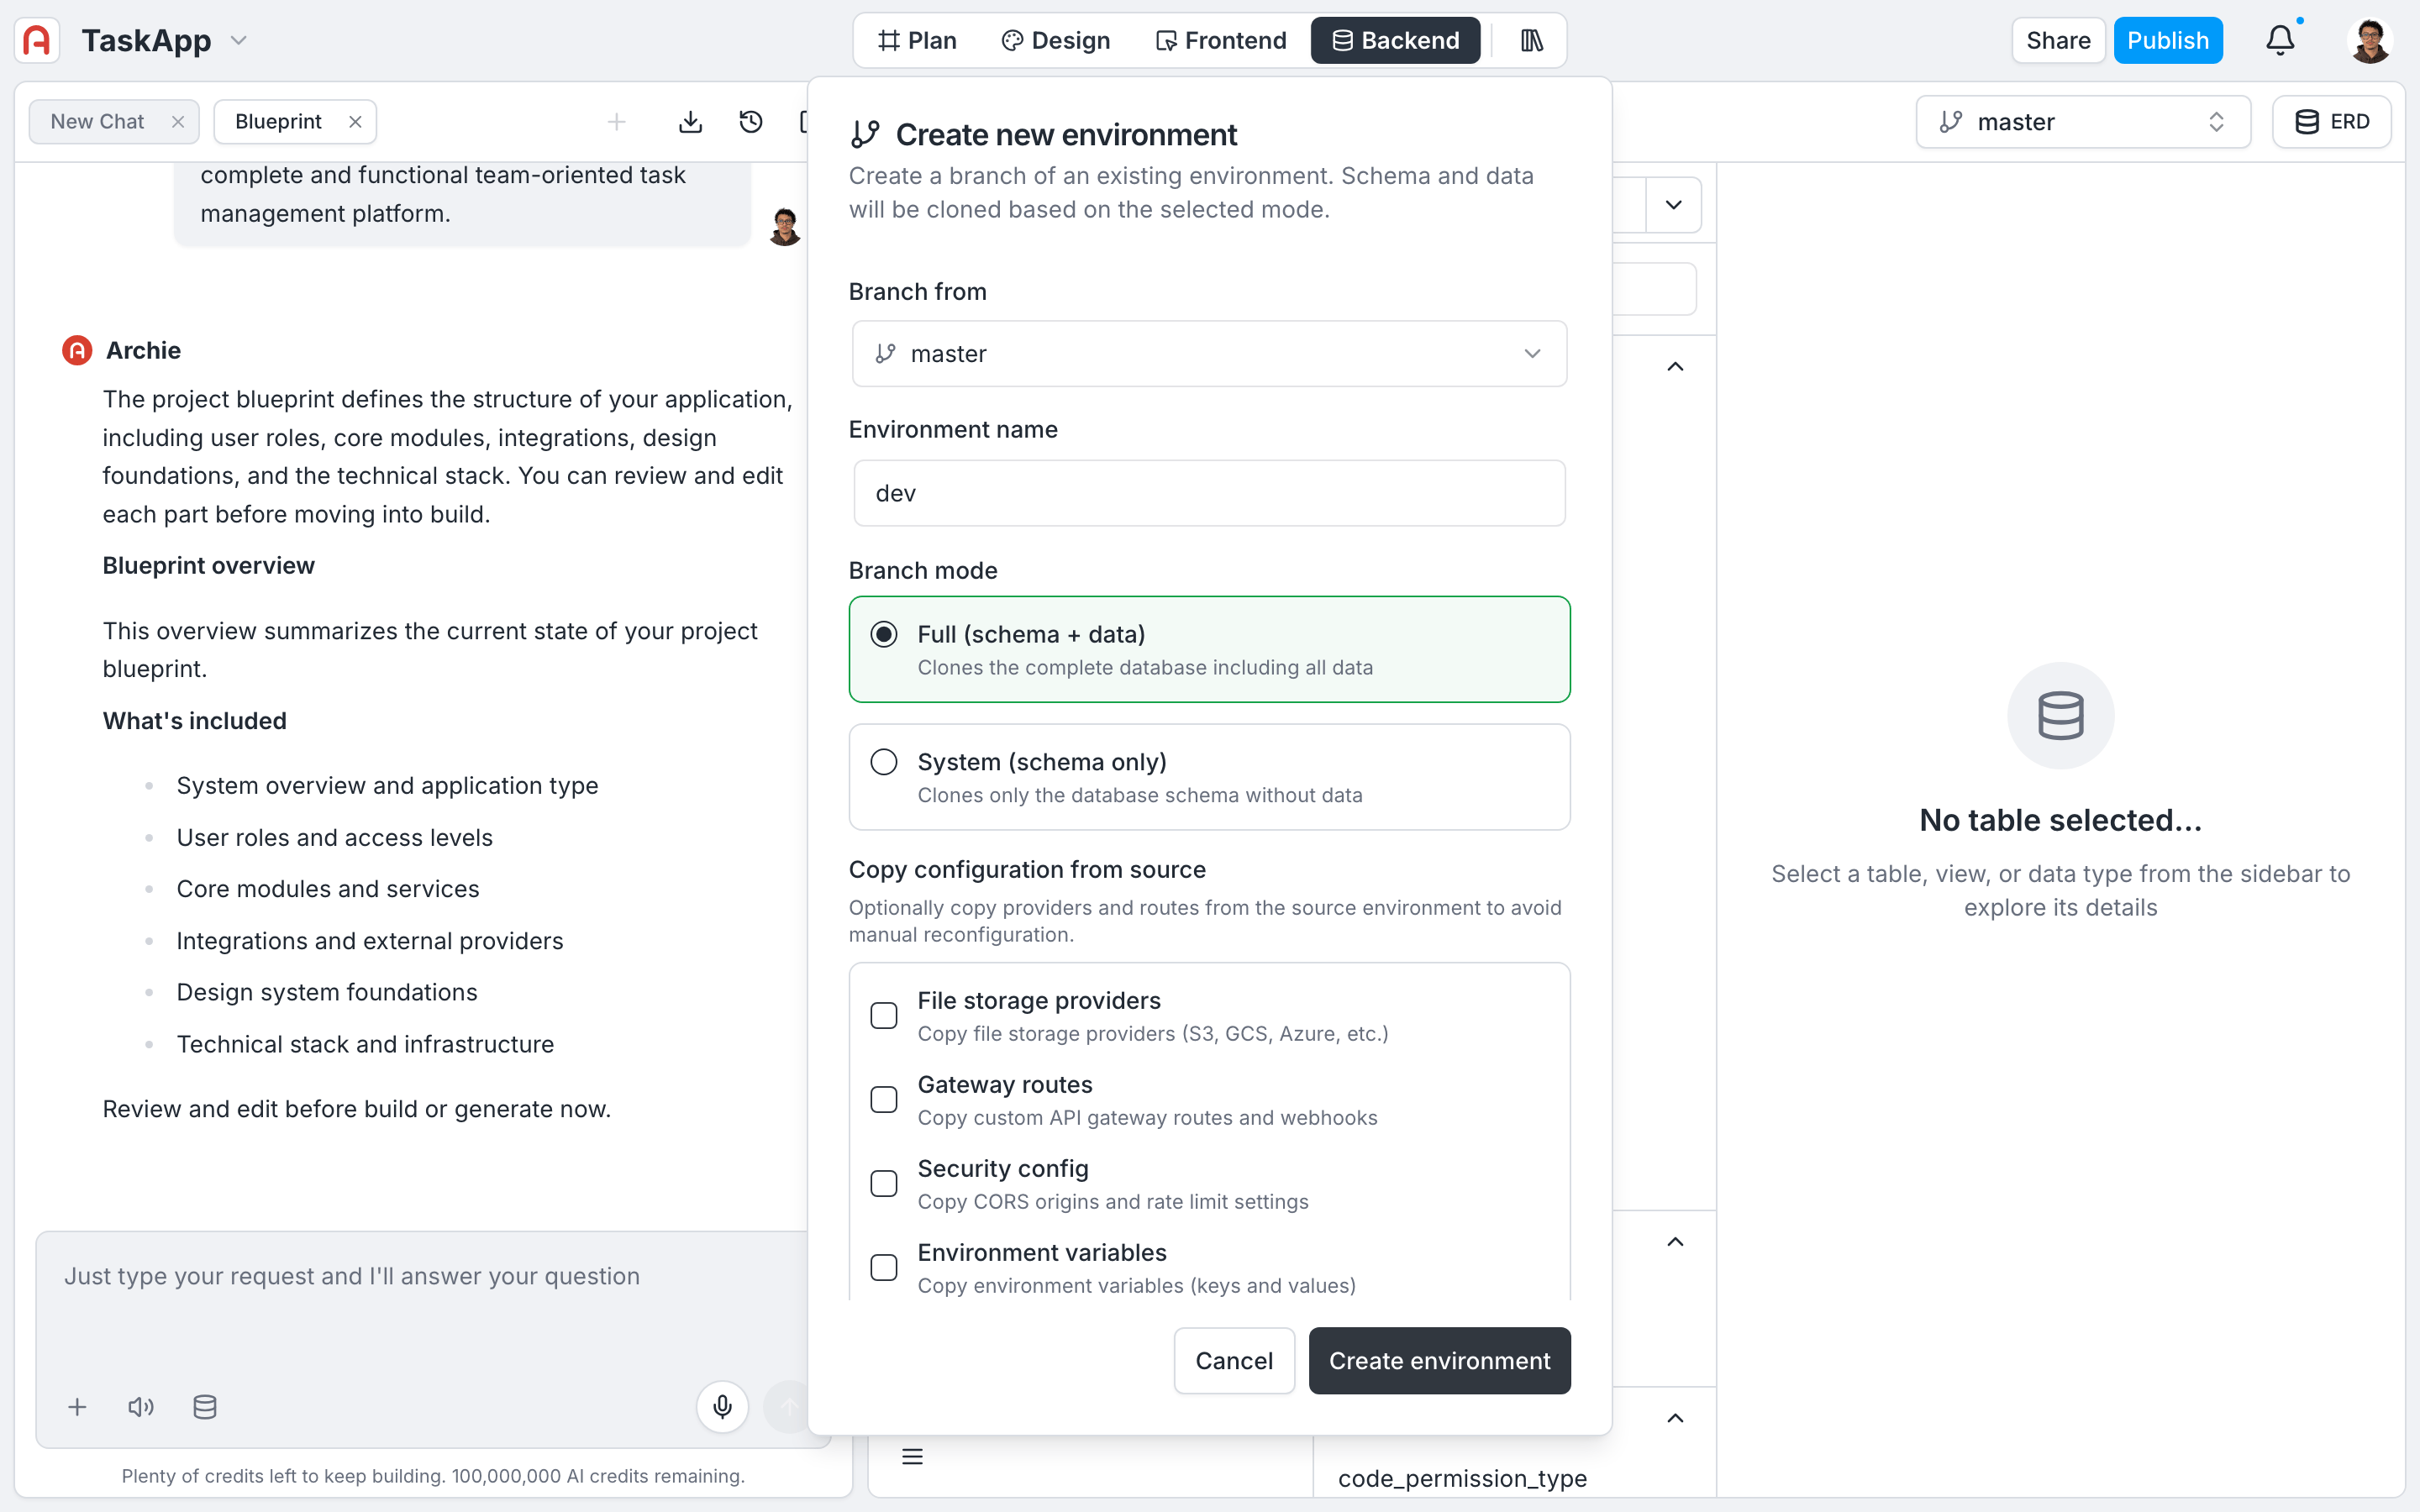Viewport: 2420px width, 1512px height.
Task: Click the send arrow button in chat input
Action: [788, 1407]
